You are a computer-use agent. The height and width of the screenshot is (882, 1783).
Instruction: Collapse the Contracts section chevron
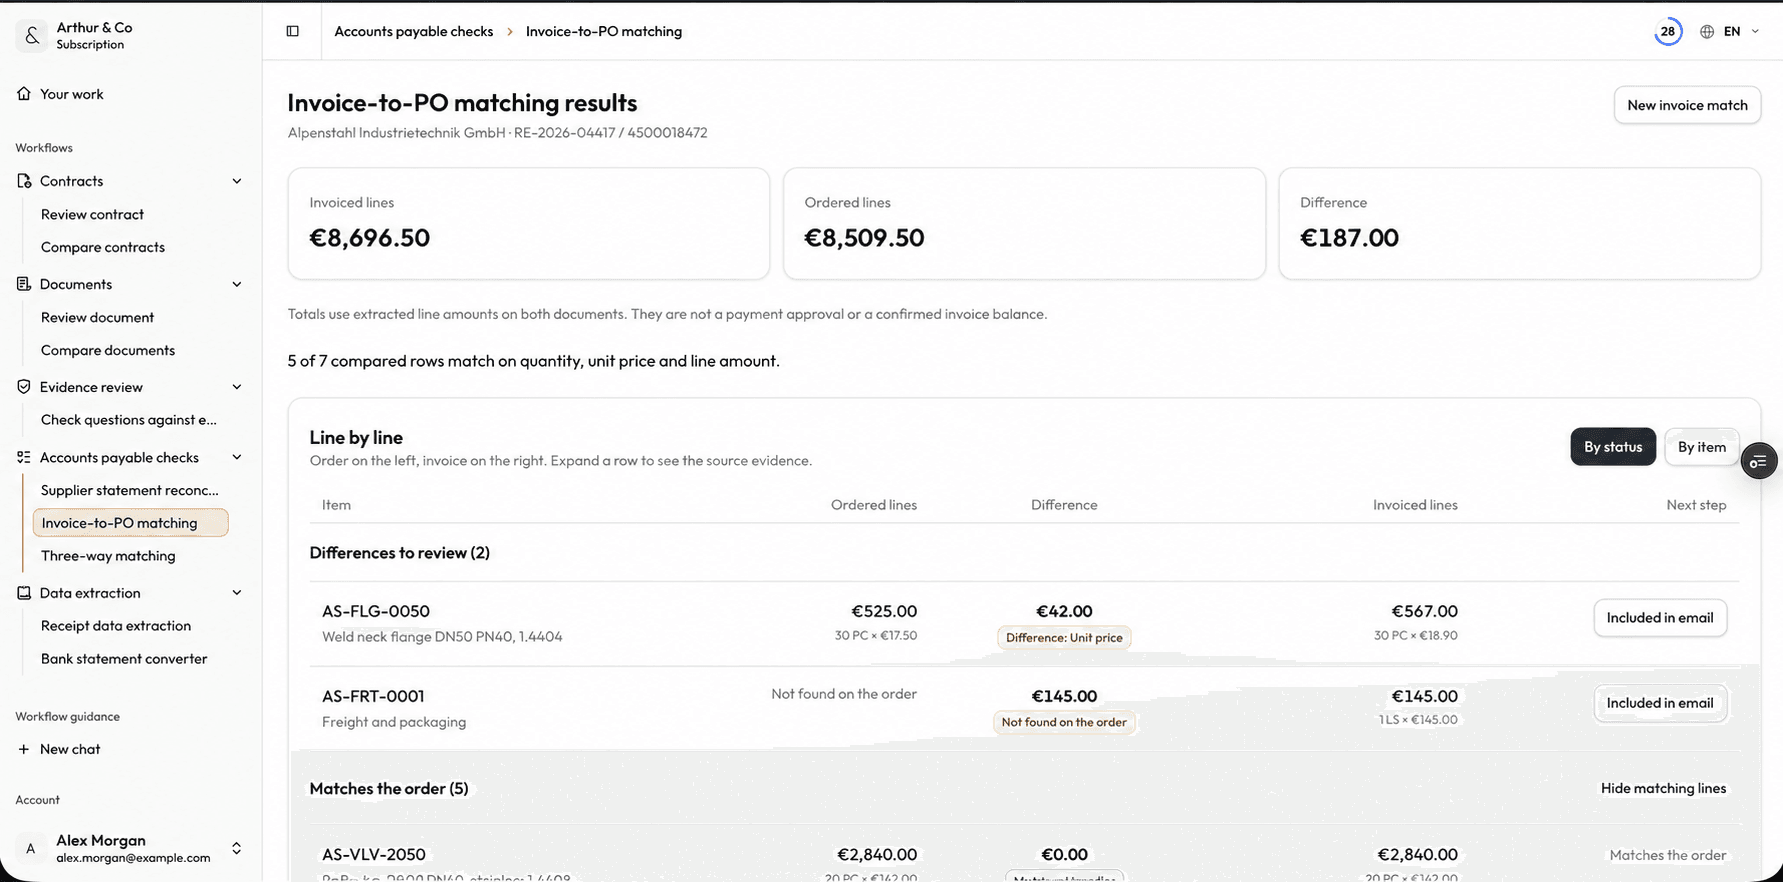[237, 181]
